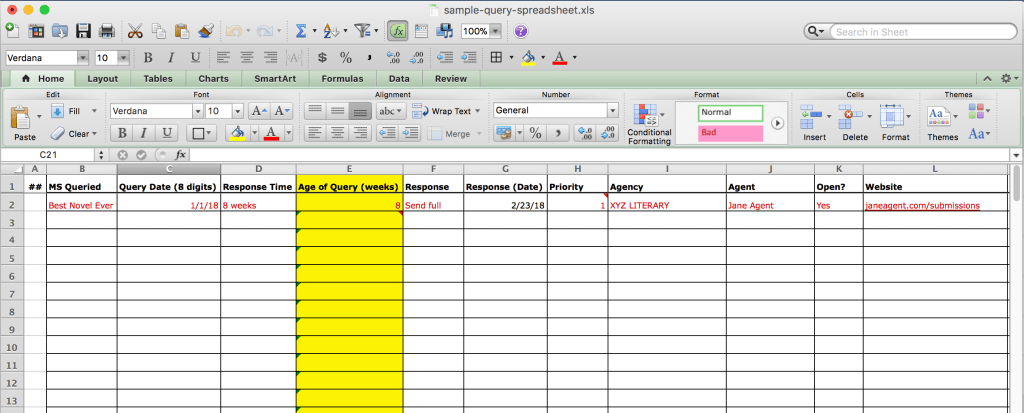Click the Conditional Formatting icon
Screen dimensions: 1024x413
click(647, 114)
